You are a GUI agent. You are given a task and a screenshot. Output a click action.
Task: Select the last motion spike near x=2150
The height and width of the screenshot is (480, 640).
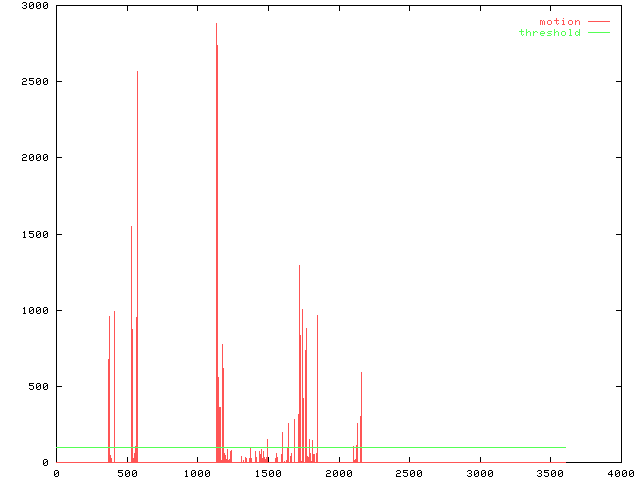tap(361, 374)
